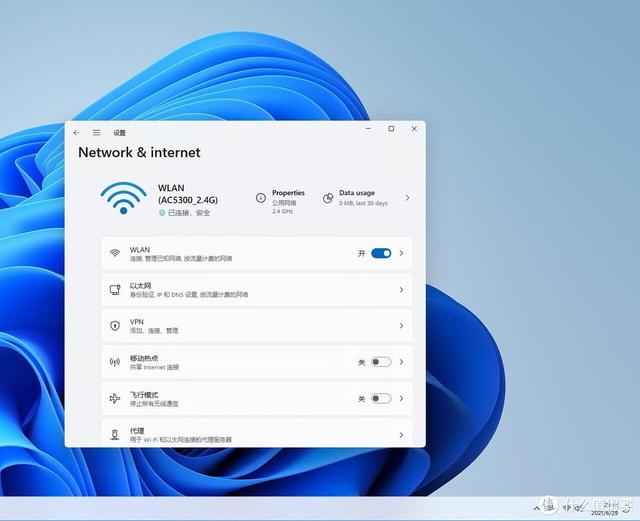Expand the WLAN row chevron
Image resolution: width=640 pixels, height=521 pixels.
[x=402, y=253]
